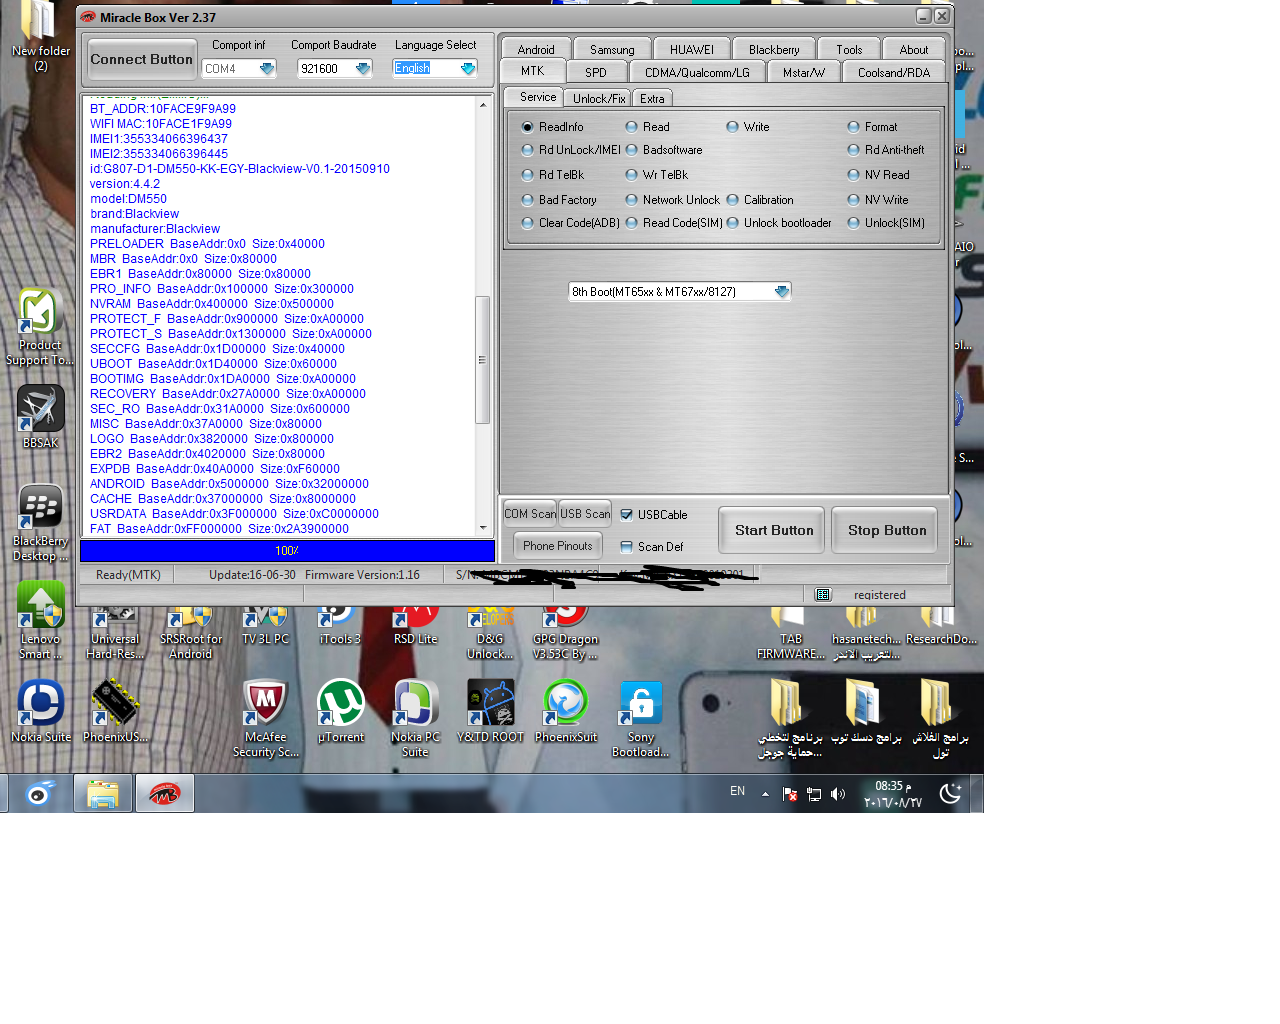This screenshot has width=1280, height=1024.
Task: Switch to CDMA/Qualcomm/LG tab
Action: coord(697,72)
